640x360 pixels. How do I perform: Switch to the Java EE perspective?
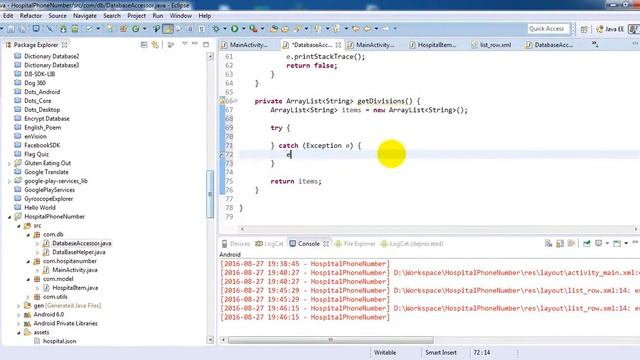click(610, 29)
